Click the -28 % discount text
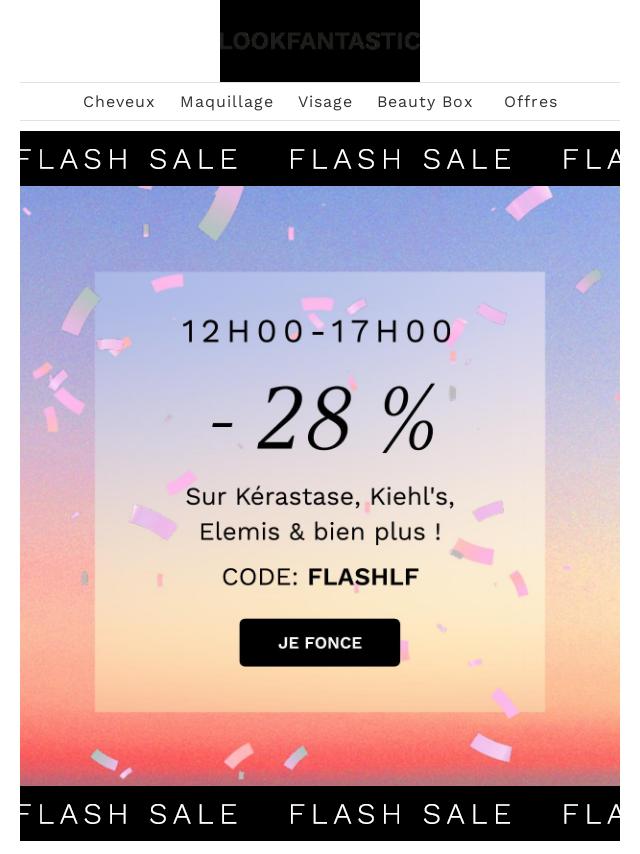Viewport: 640px width, 854px height. 324,418
